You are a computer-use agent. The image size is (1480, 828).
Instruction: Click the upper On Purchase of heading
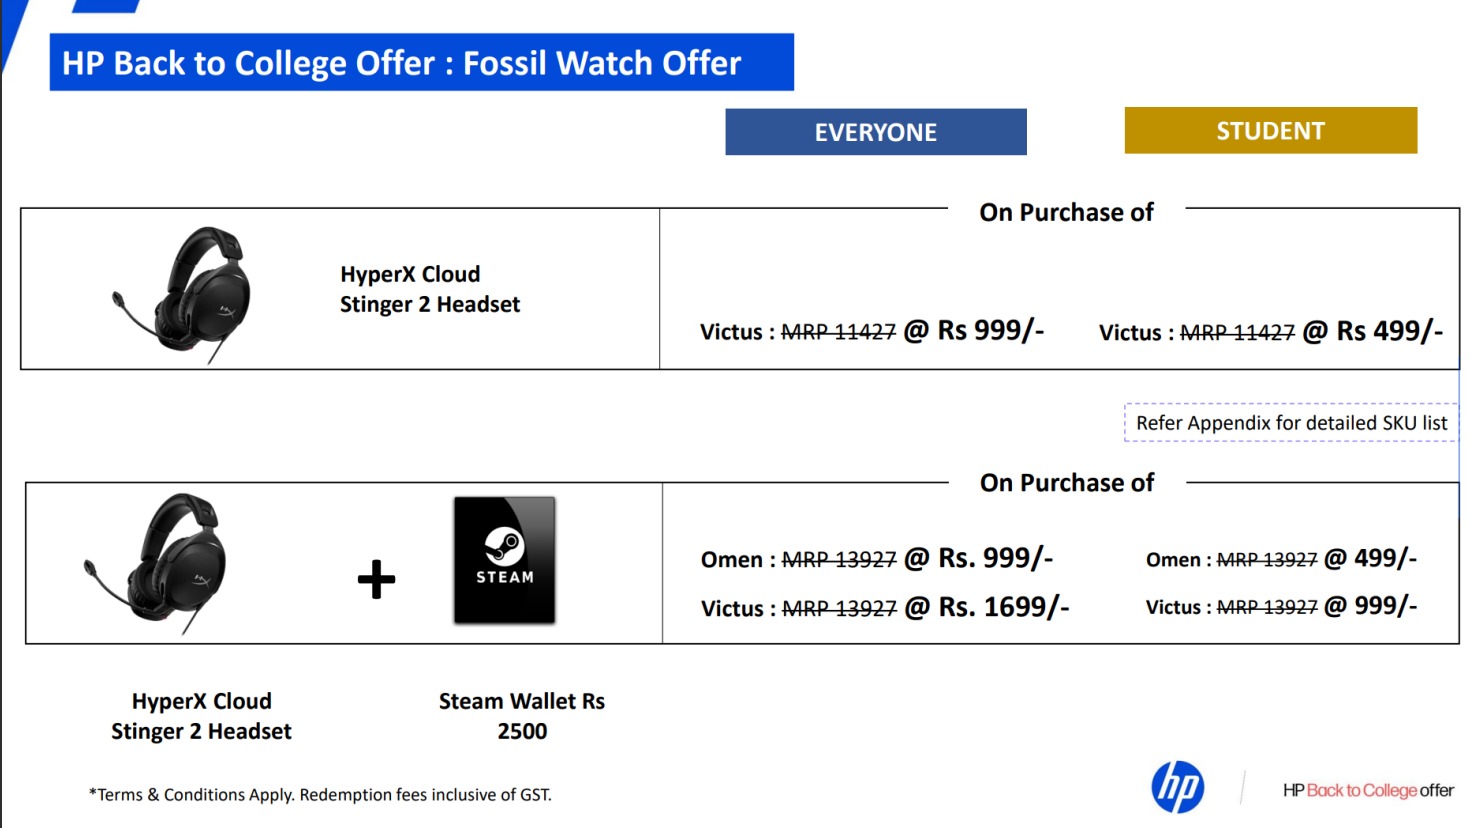1066,212
